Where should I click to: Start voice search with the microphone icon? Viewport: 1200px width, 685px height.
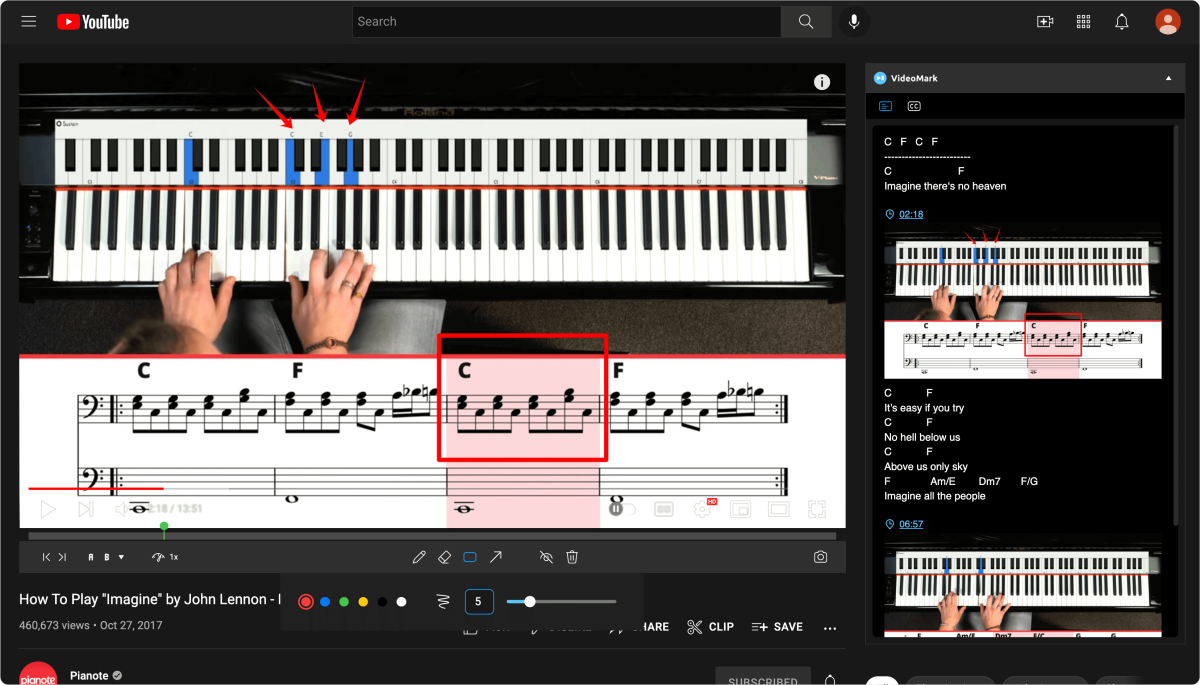[x=853, y=20]
